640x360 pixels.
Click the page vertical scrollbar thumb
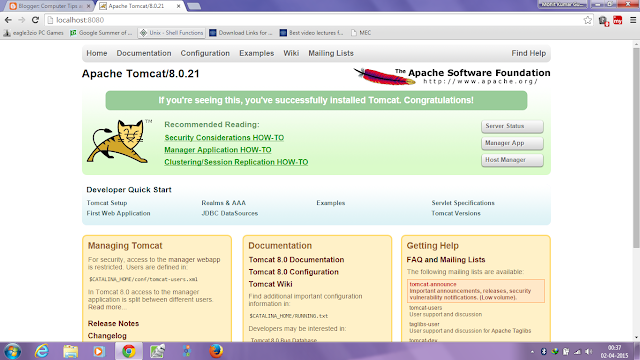coord(636,147)
